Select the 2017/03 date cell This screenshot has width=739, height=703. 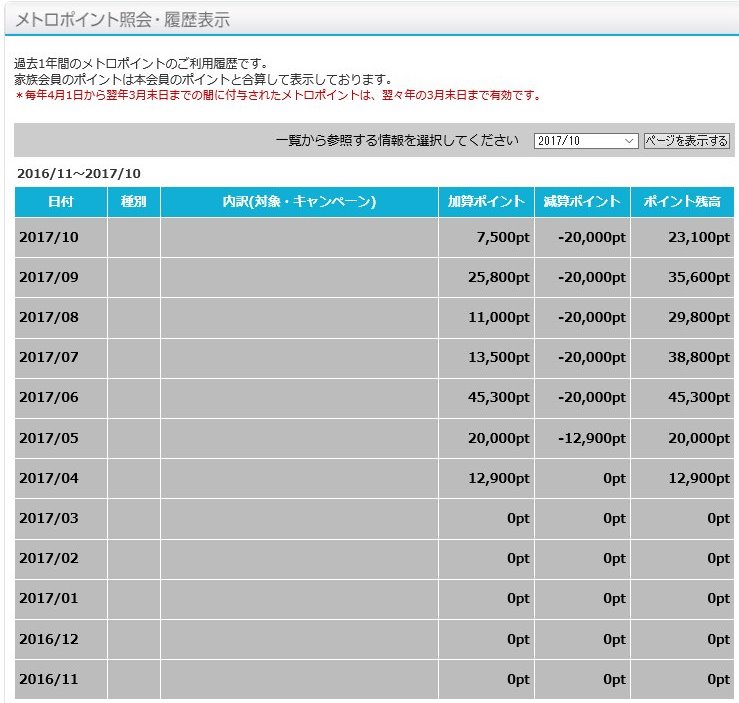pos(61,518)
